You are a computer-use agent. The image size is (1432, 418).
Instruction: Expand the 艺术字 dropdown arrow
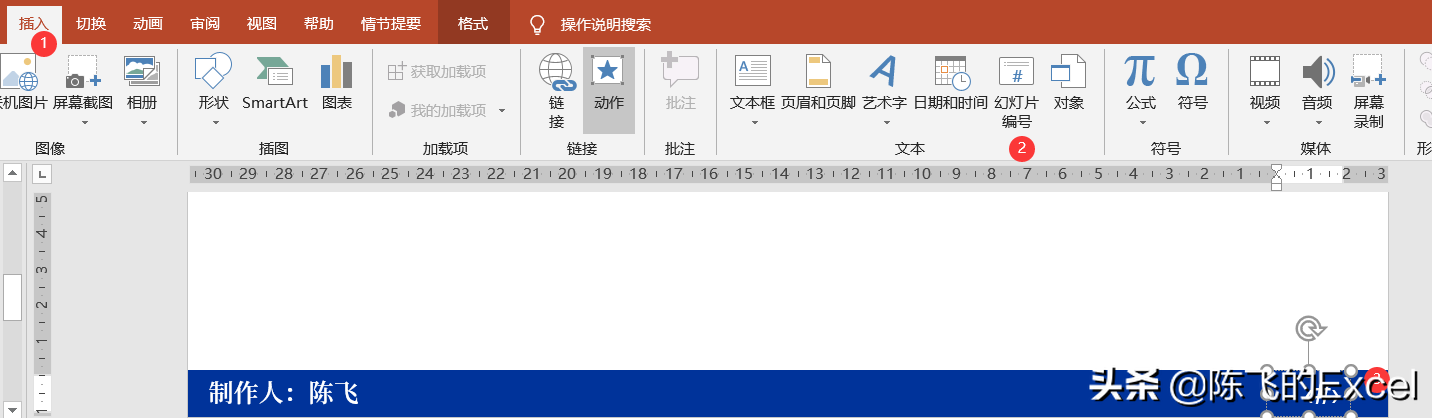coord(885,123)
